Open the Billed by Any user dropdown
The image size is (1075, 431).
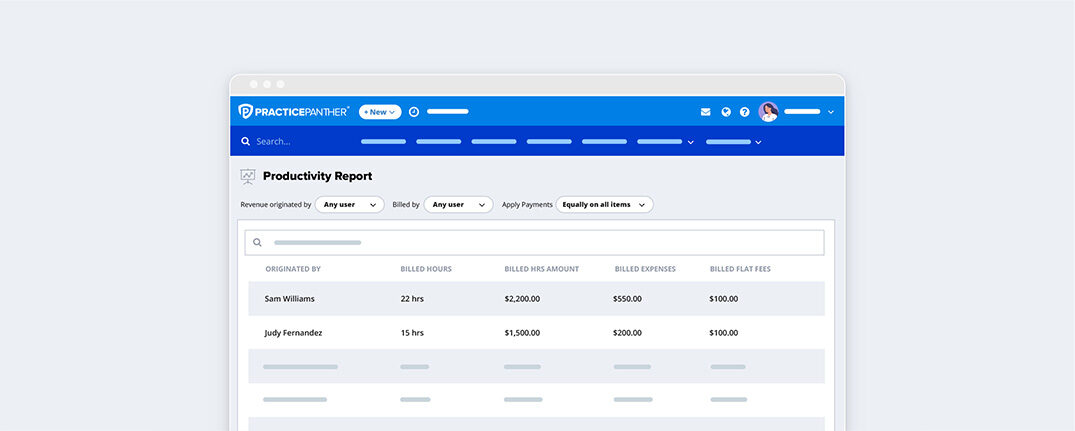click(459, 204)
